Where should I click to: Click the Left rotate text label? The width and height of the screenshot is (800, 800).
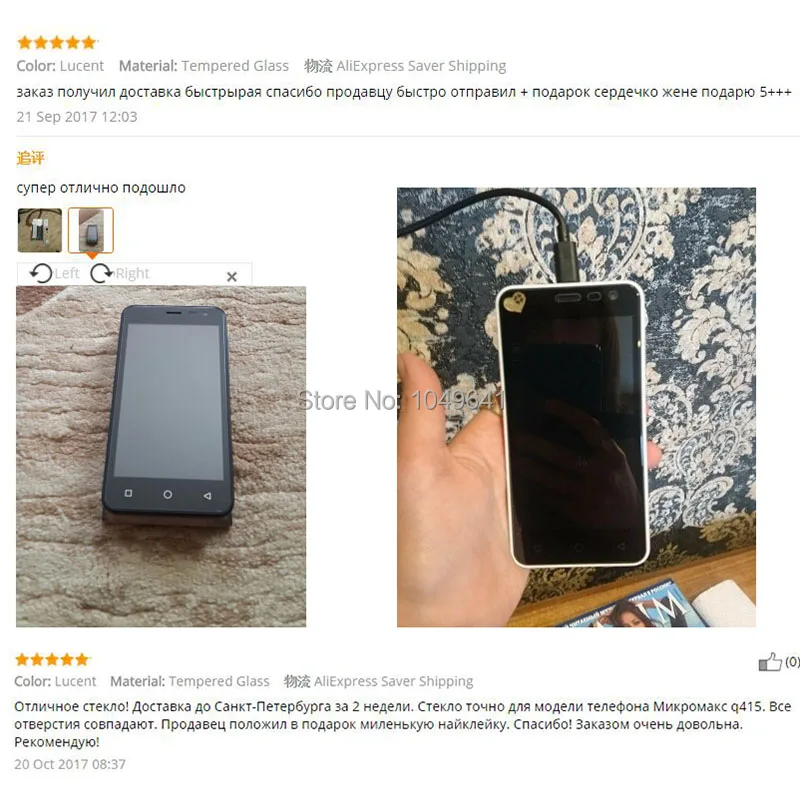(x=67, y=273)
